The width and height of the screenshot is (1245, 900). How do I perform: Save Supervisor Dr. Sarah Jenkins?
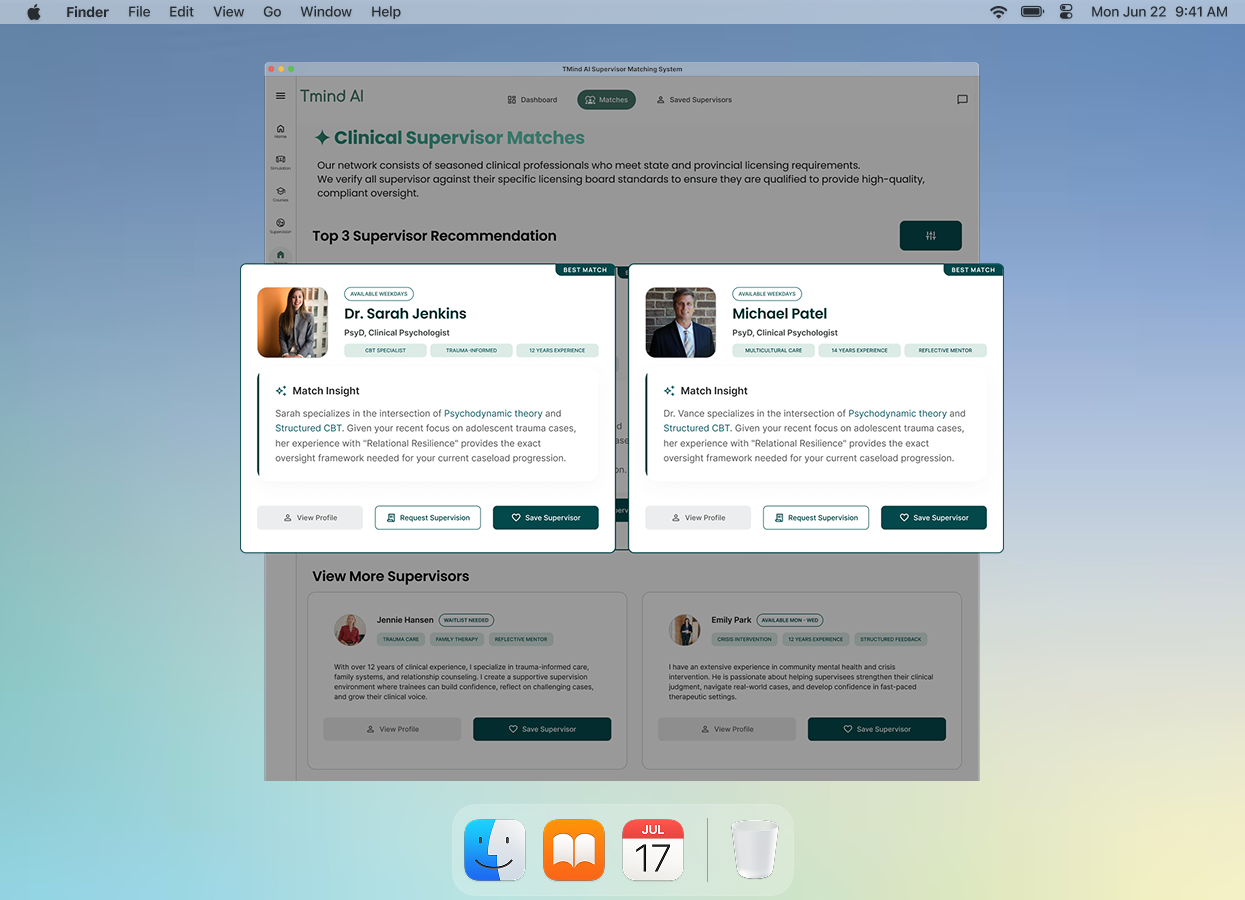pyautogui.click(x=546, y=518)
